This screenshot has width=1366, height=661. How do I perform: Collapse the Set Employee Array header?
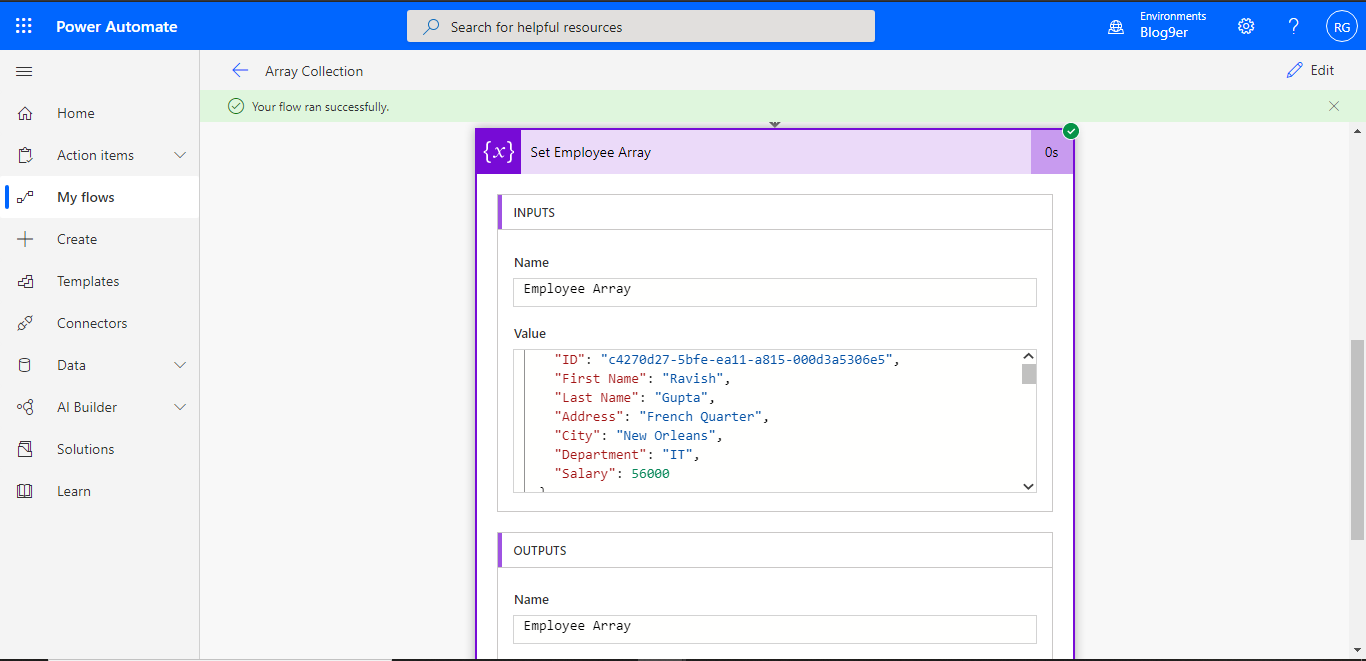click(775, 152)
